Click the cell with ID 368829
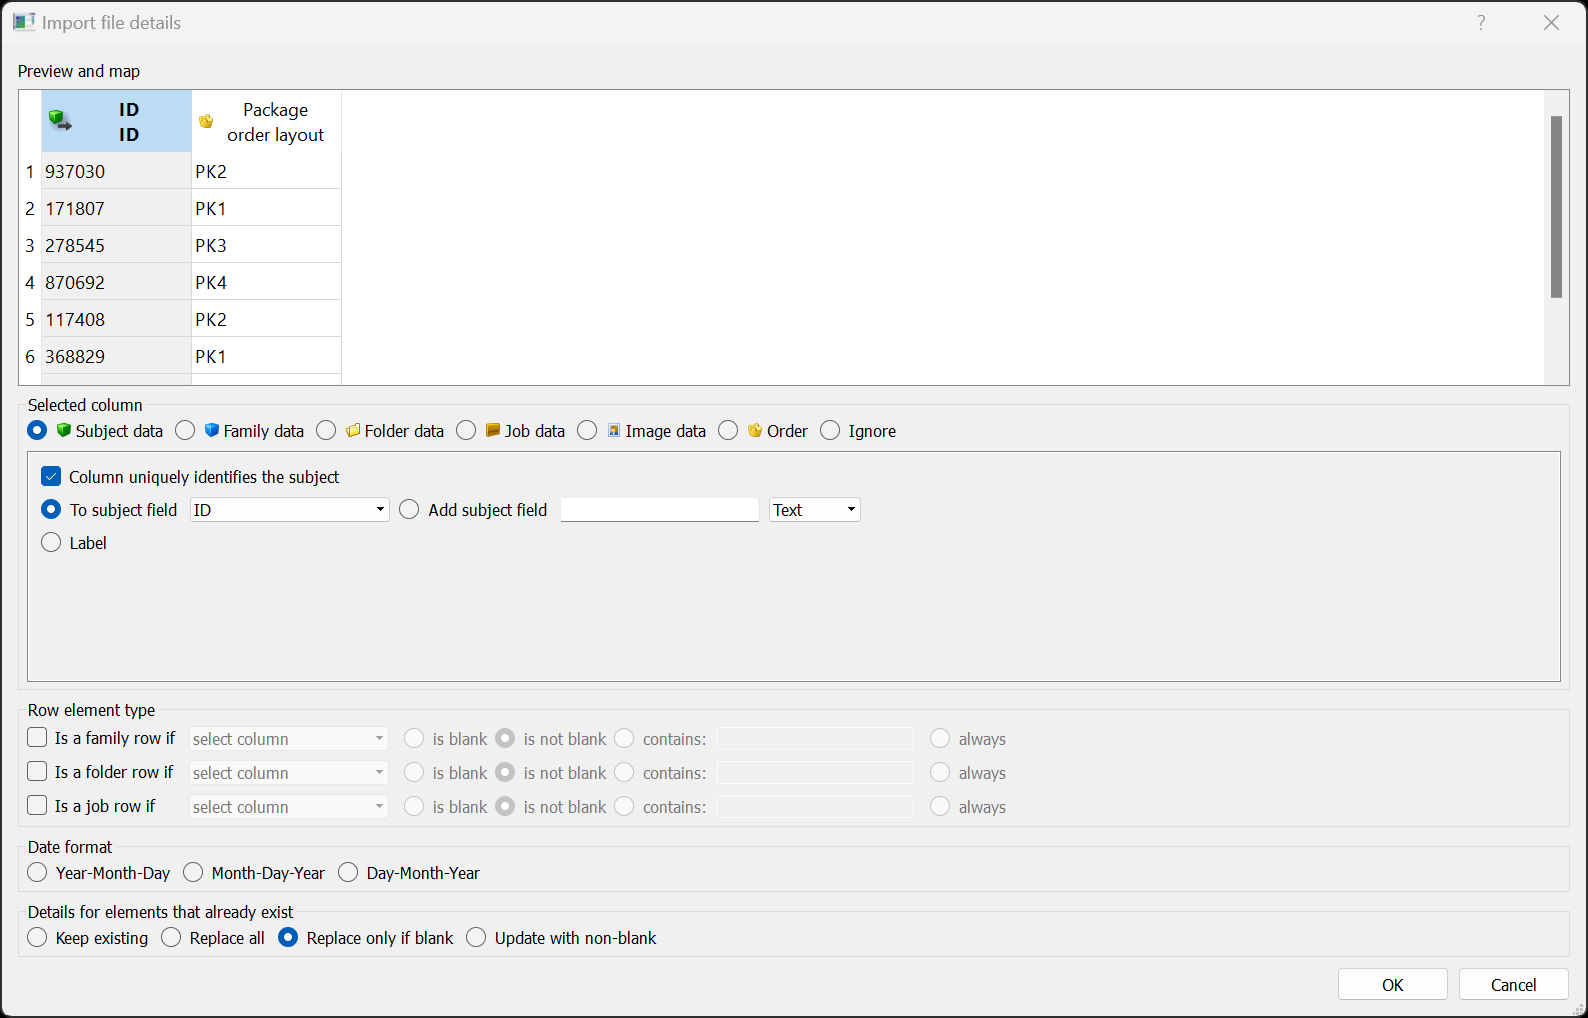This screenshot has height=1018, width=1588. [116, 356]
